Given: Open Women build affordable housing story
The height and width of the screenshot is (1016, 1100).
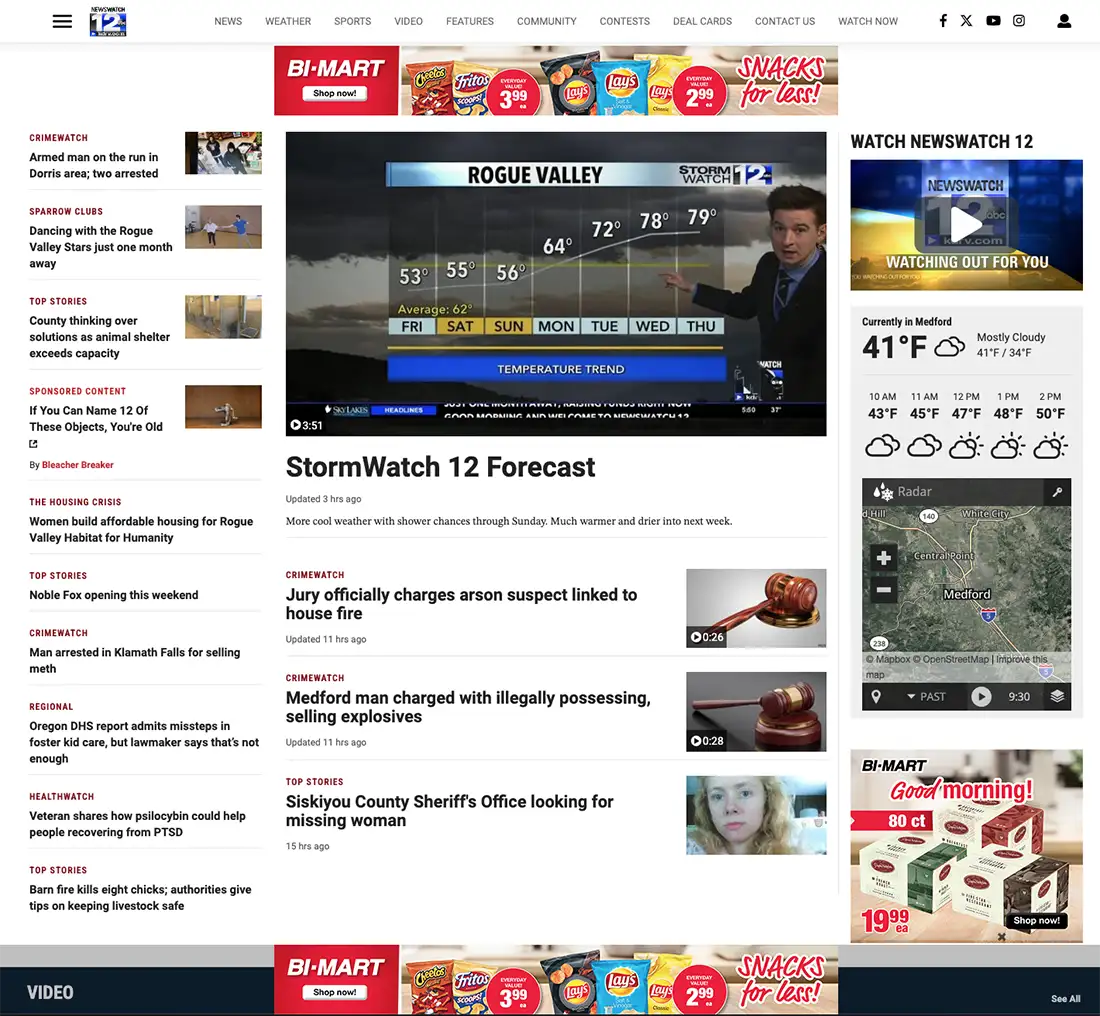Looking at the screenshot, I should 141,529.
